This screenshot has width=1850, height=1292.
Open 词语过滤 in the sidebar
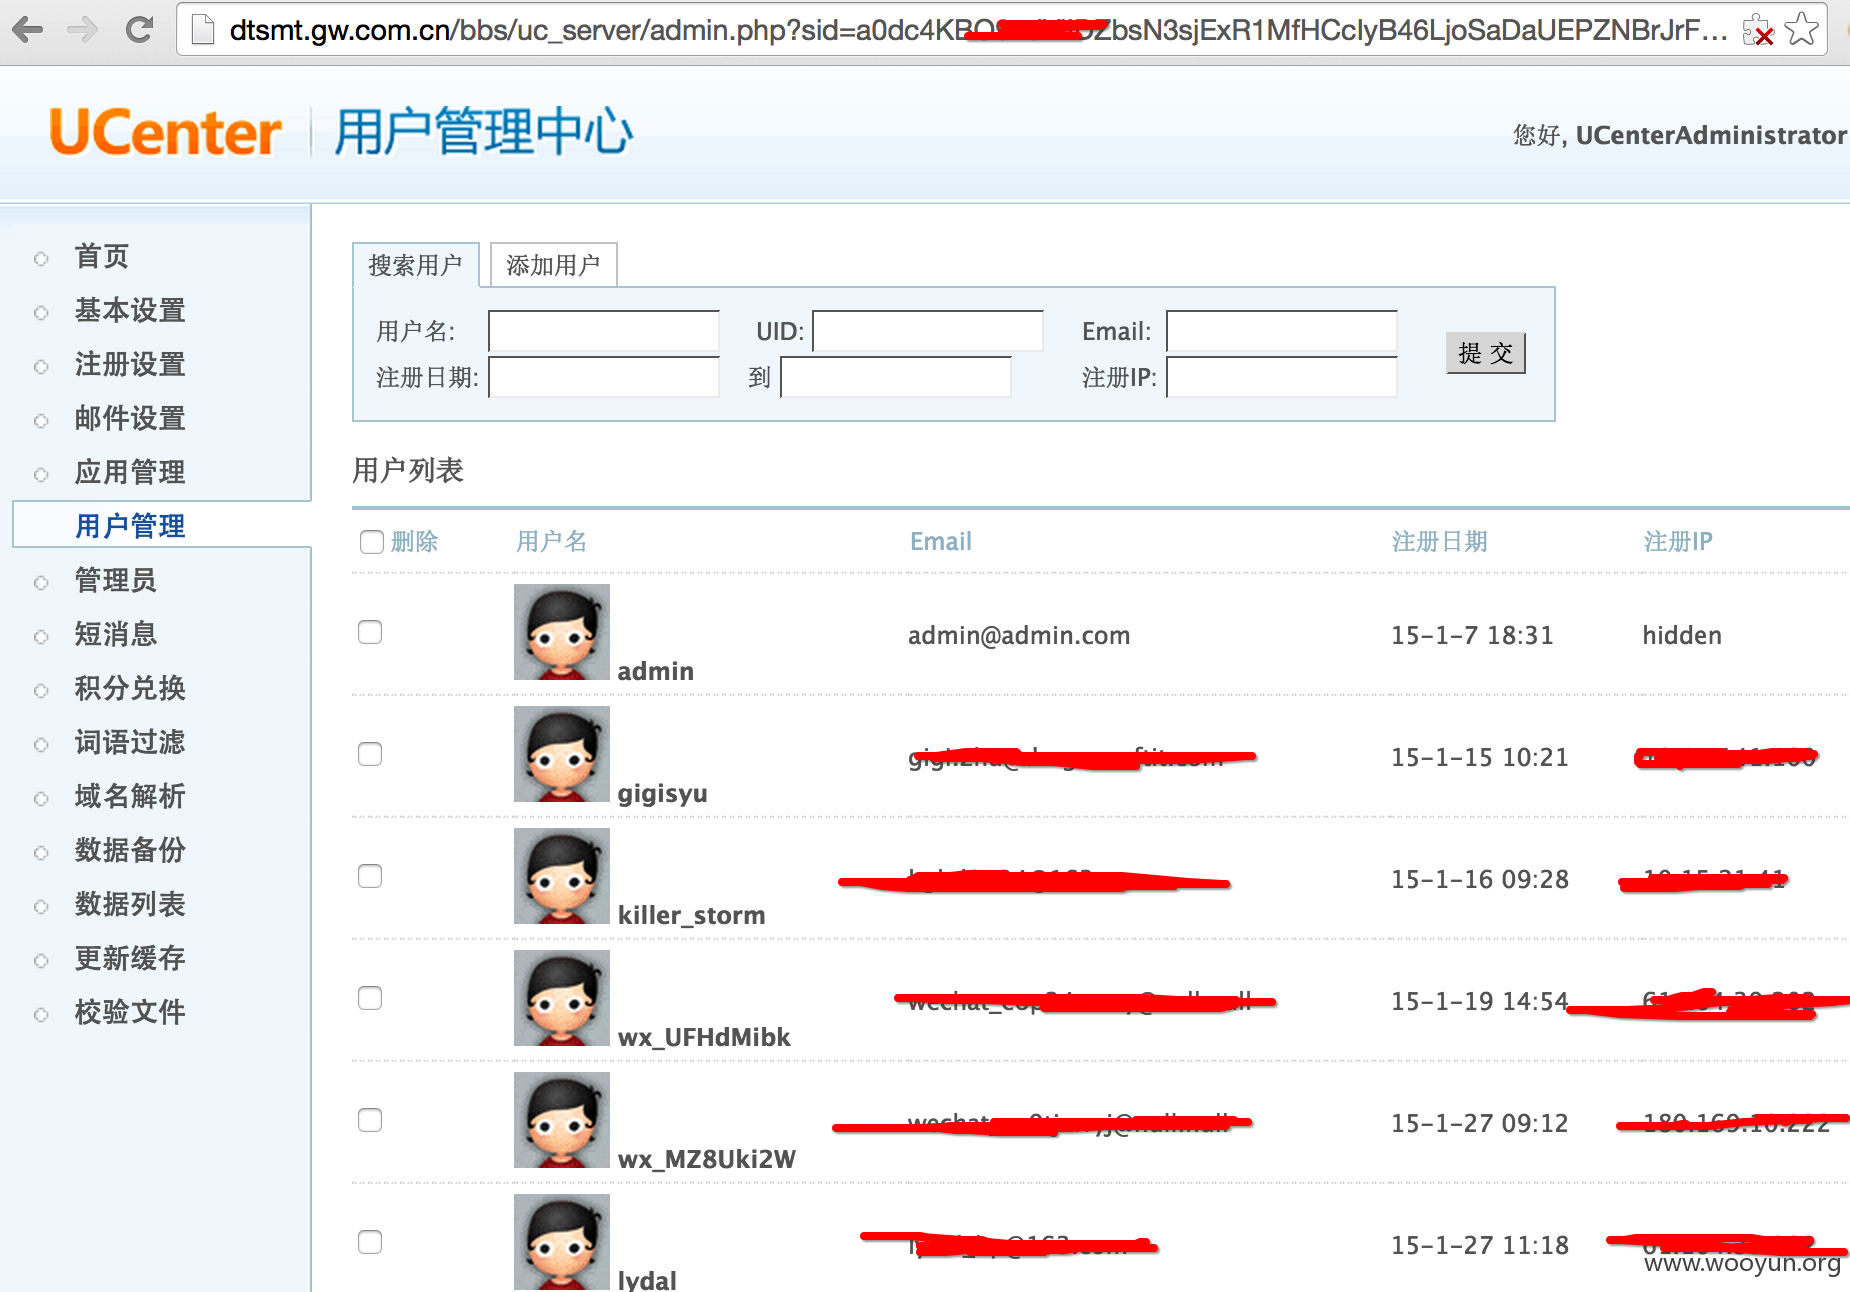130,743
